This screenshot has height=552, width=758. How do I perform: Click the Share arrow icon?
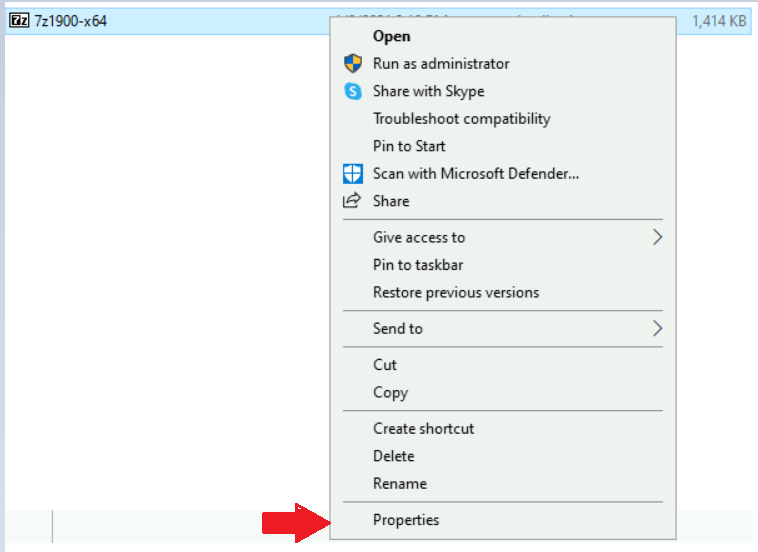tap(352, 201)
